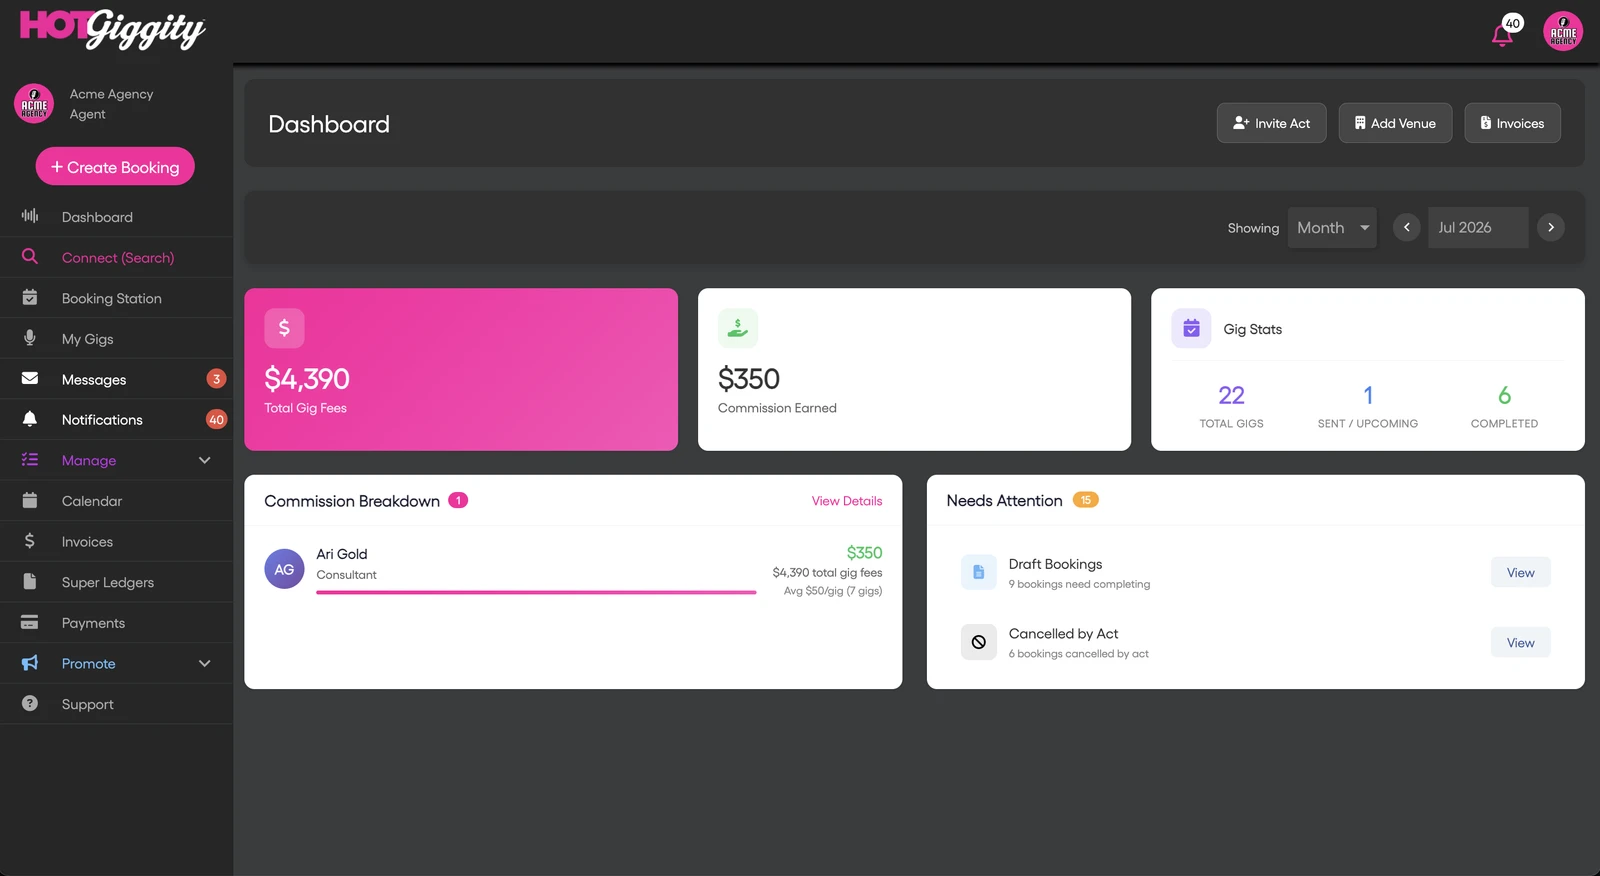Expand the Promote menu chevron

click(x=205, y=663)
